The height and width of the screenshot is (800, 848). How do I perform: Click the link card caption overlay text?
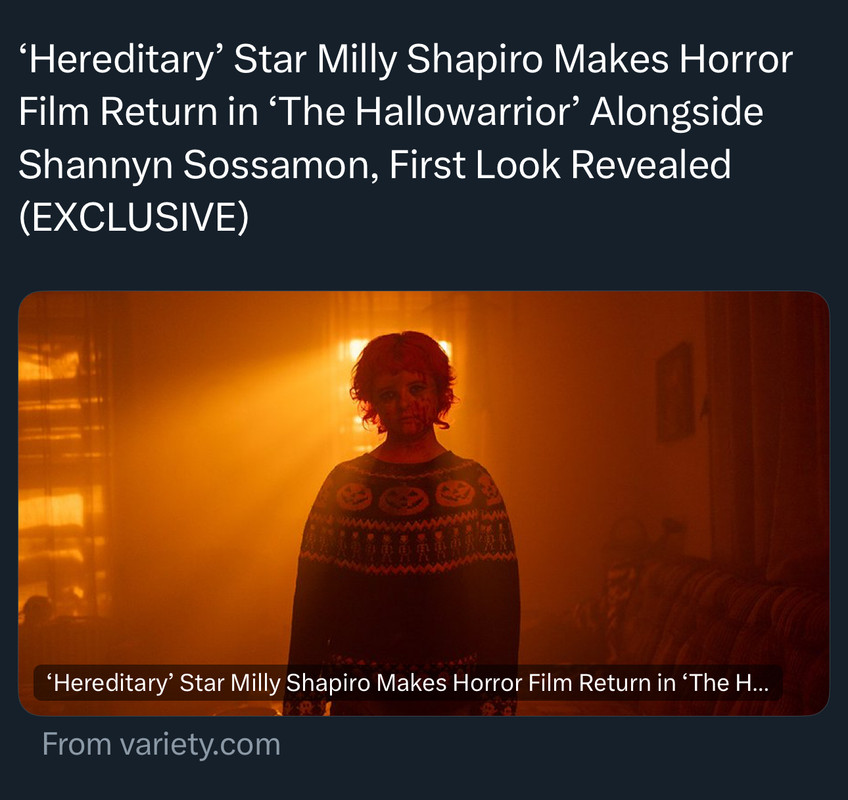(x=408, y=683)
